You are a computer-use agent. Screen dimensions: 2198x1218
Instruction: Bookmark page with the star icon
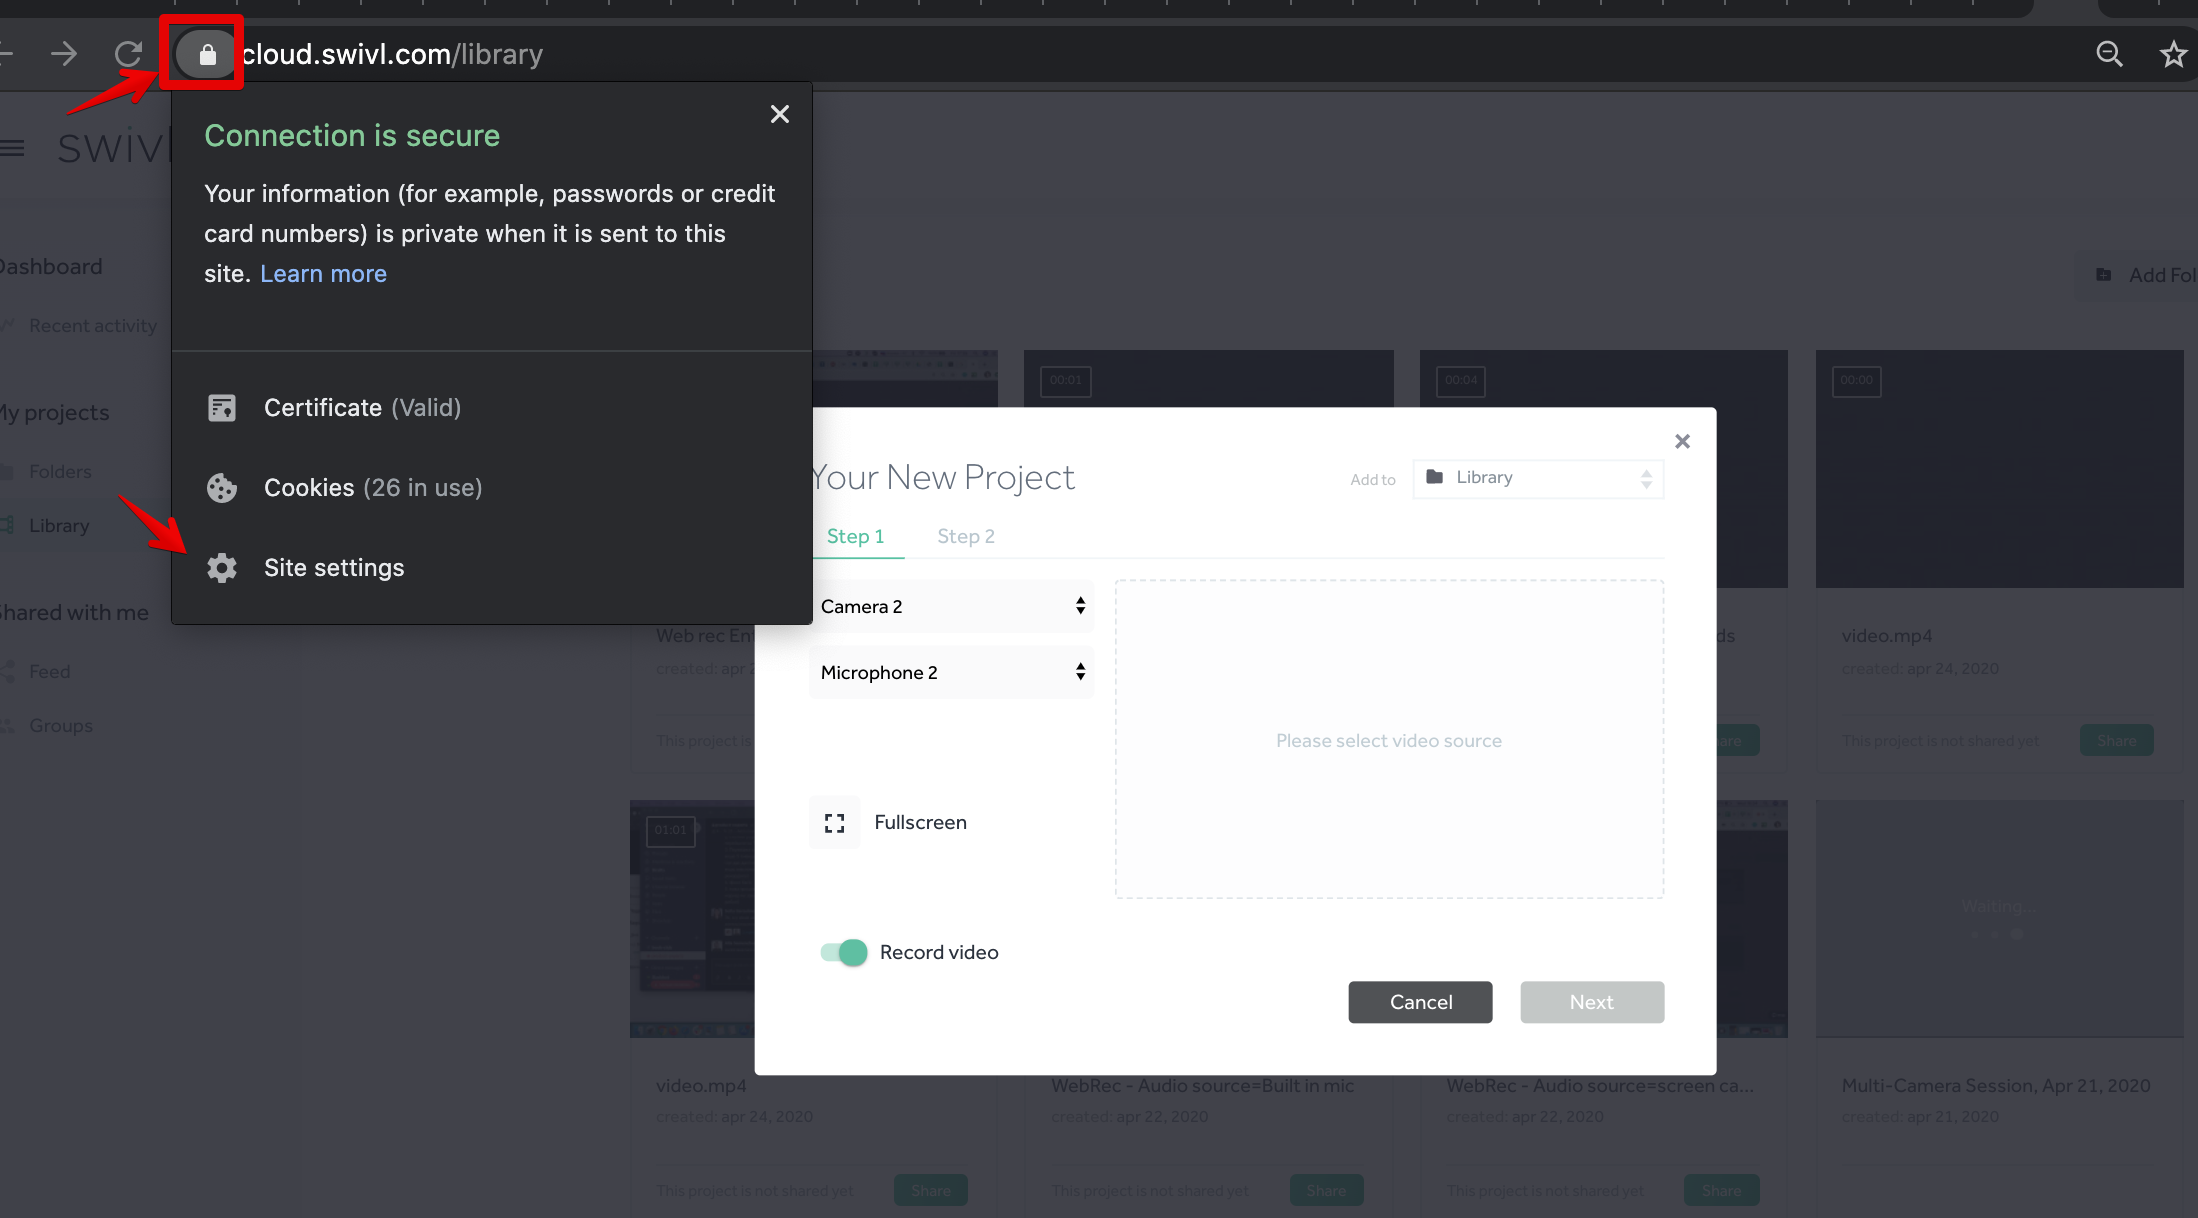tap(2172, 54)
